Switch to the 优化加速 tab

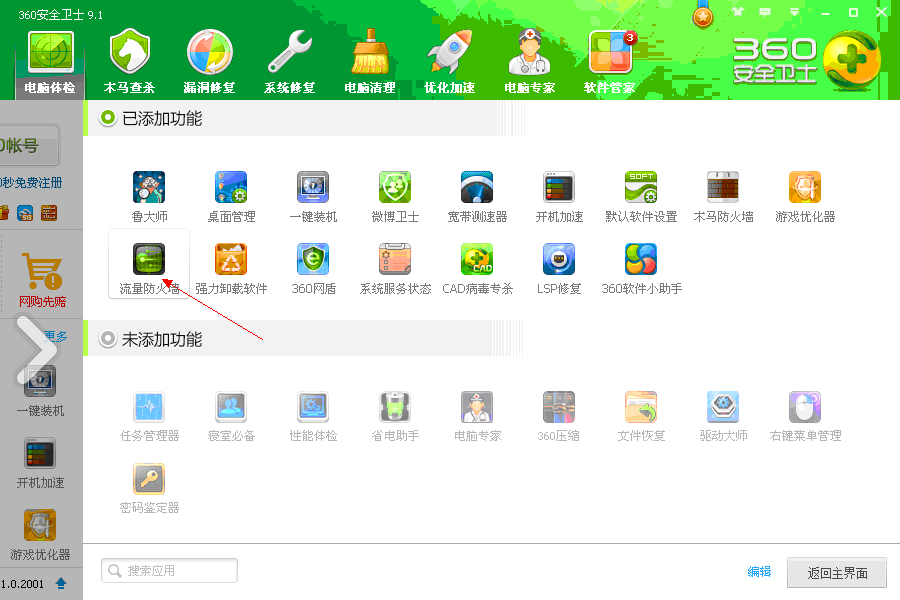coord(449,63)
